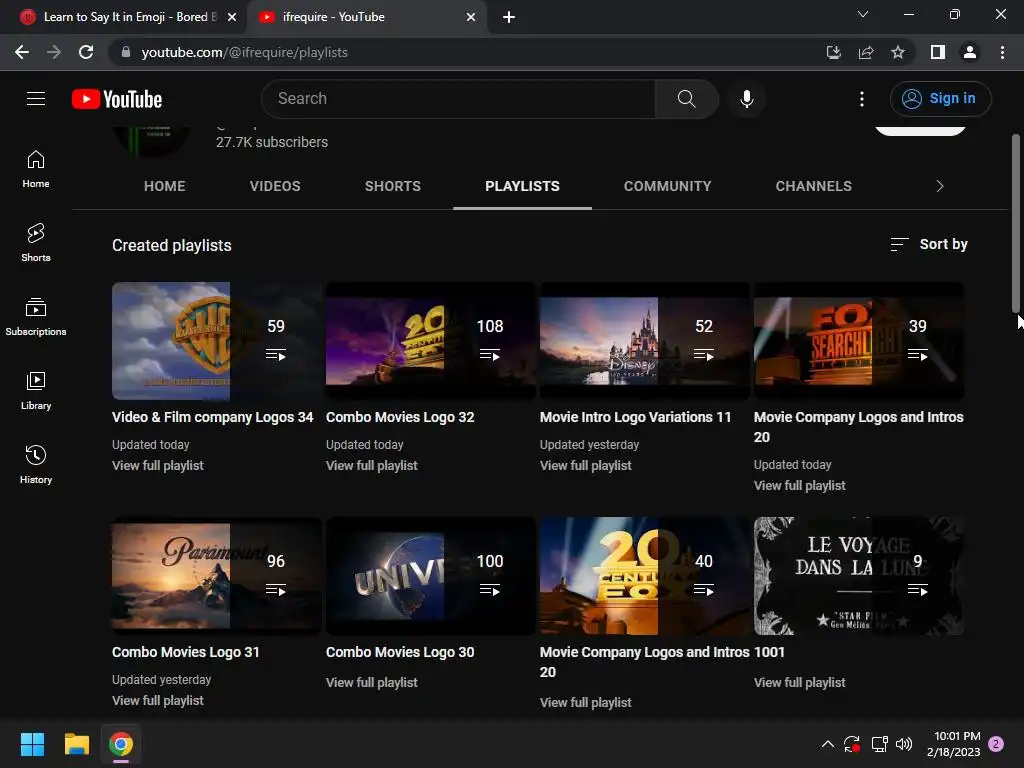Select the PLAYLISTS channel tab
Image resolution: width=1024 pixels, height=768 pixels.
pyautogui.click(x=522, y=186)
